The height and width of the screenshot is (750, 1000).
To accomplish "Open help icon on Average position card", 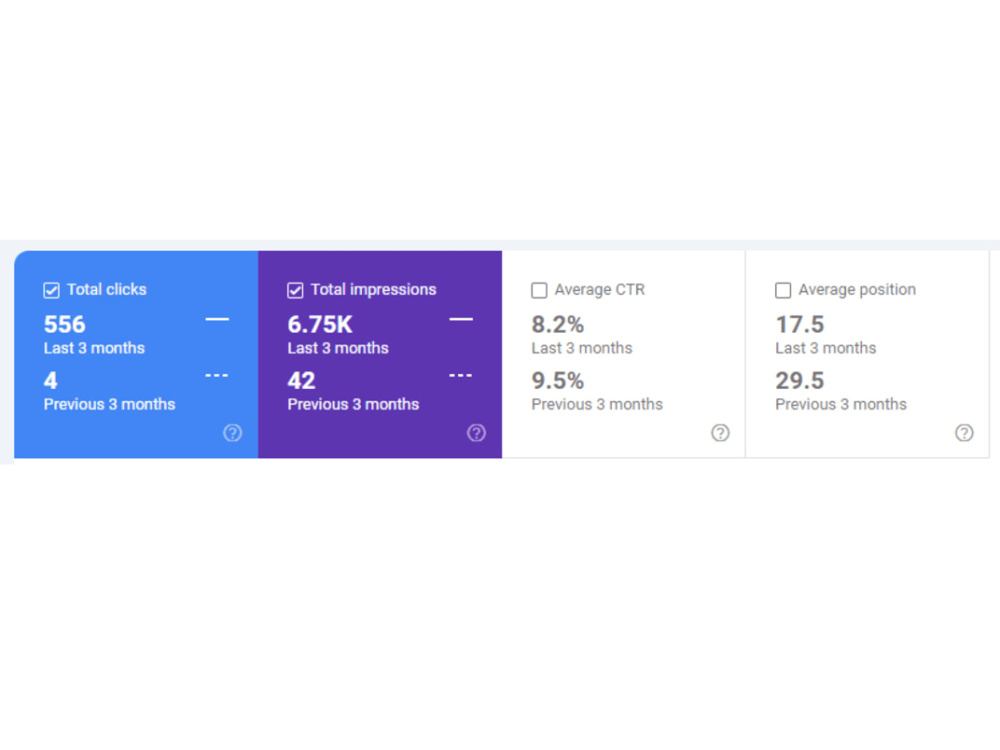I will coord(964,433).
